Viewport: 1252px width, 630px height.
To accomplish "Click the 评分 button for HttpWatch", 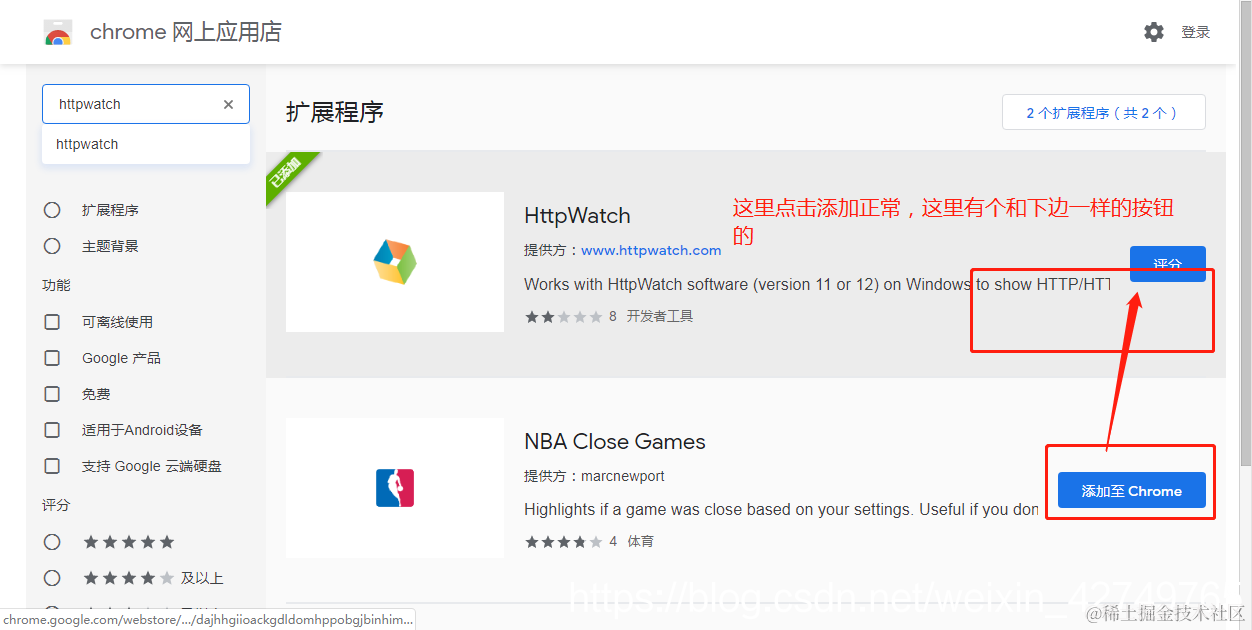I will (1168, 264).
